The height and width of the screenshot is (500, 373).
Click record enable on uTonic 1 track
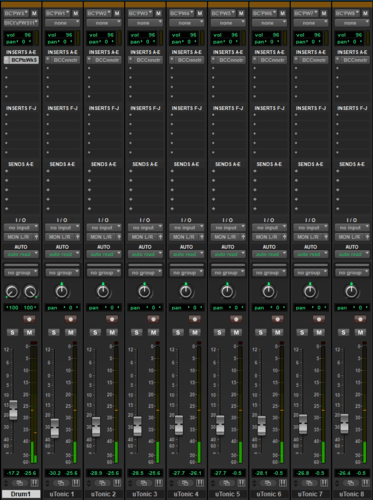70,319
